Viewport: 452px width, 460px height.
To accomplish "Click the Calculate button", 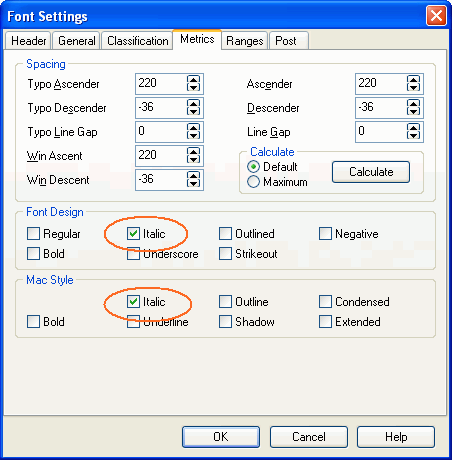I will point(371,172).
